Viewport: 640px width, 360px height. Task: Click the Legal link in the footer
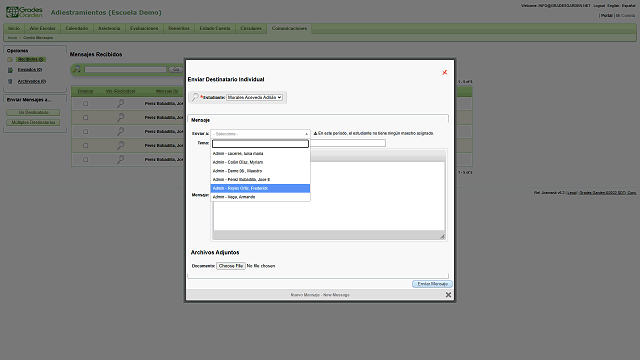point(571,193)
